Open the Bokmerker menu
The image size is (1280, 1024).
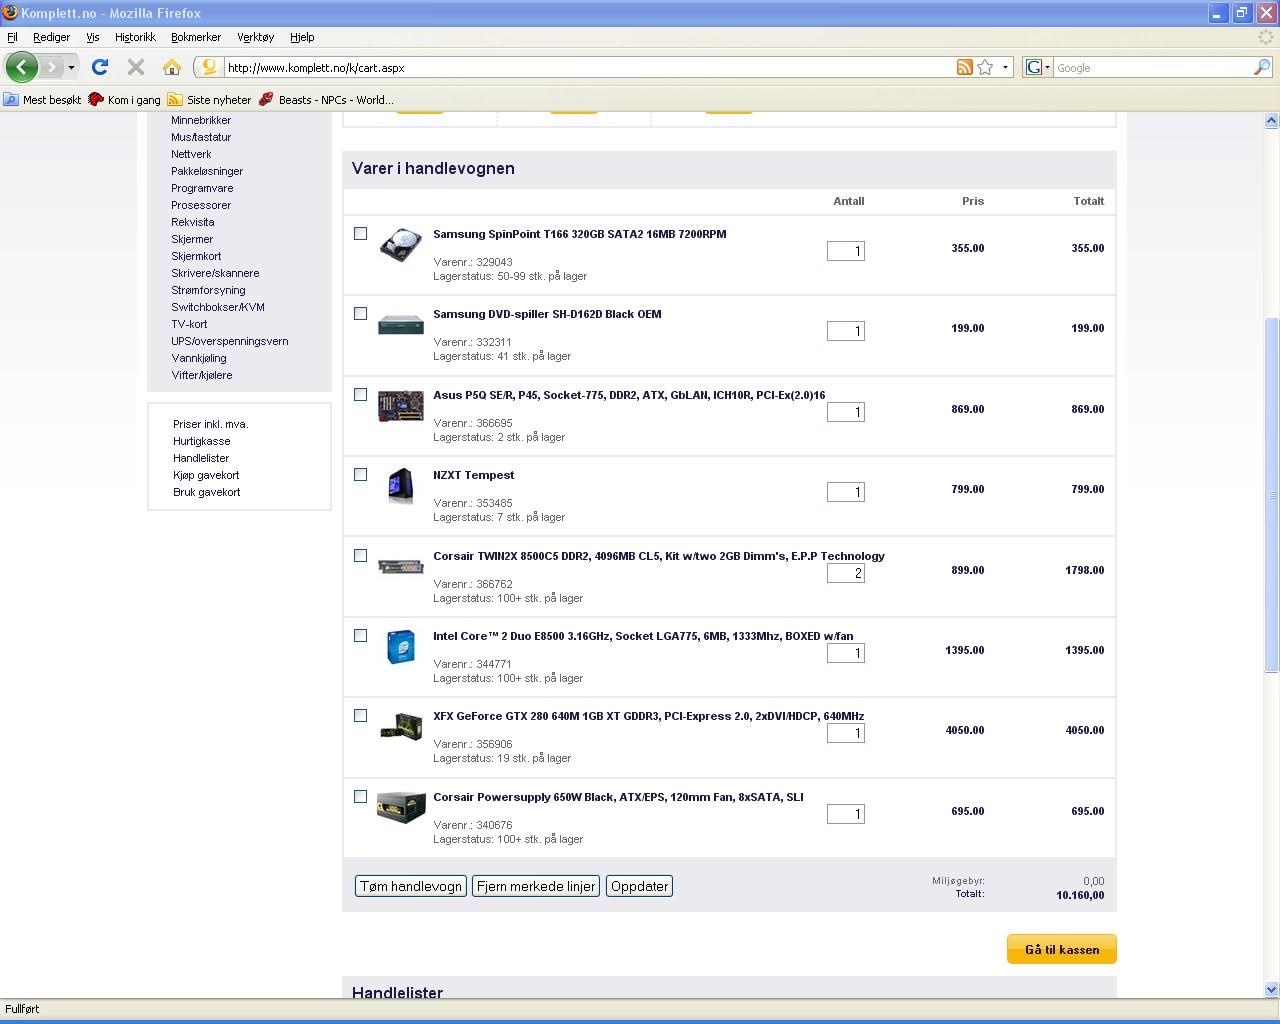(196, 37)
